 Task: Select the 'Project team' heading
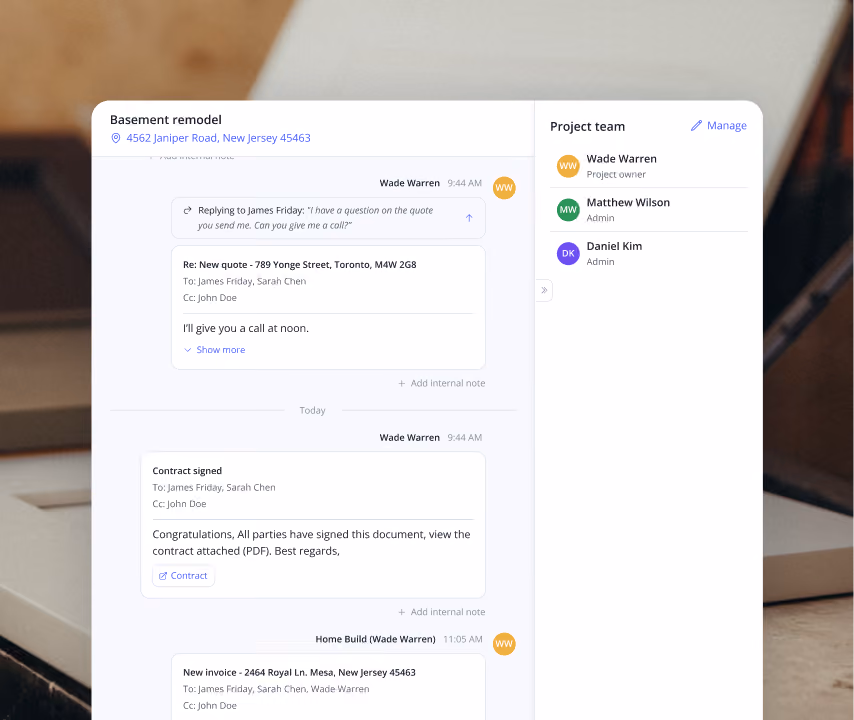point(587,126)
